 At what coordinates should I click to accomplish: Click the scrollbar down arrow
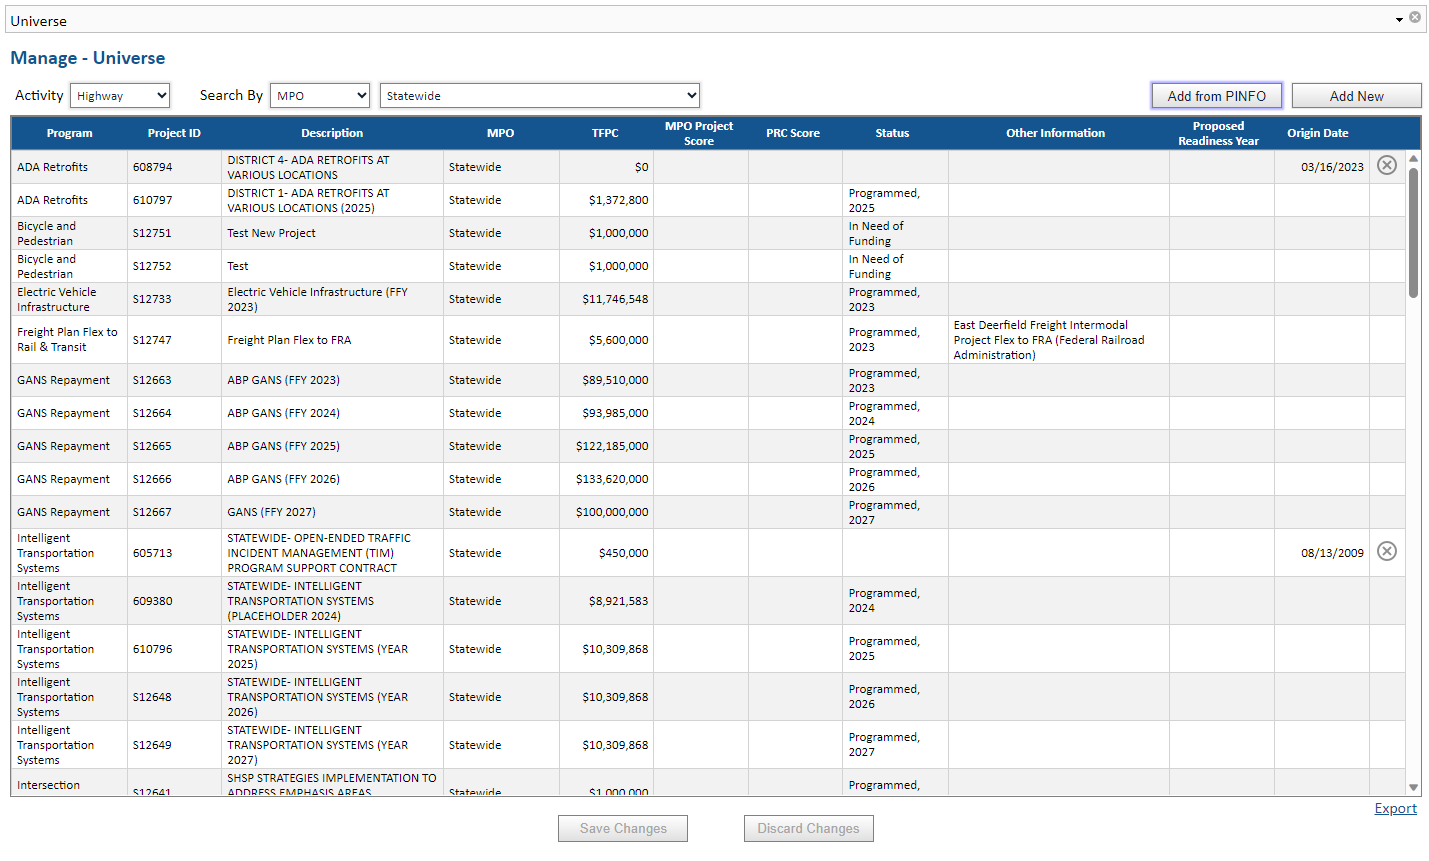coord(1413,785)
